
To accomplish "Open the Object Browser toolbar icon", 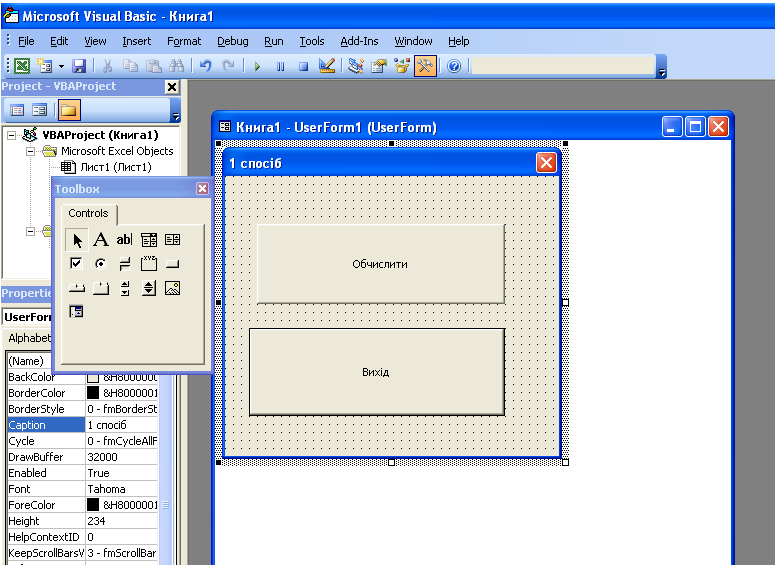I will tap(402, 66).
